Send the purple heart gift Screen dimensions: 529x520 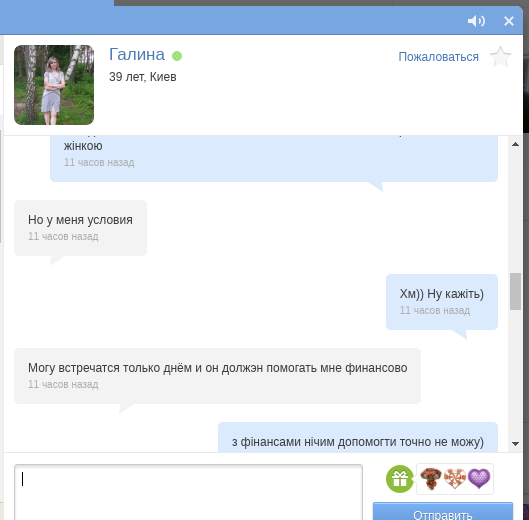click(x=479, y=478)
